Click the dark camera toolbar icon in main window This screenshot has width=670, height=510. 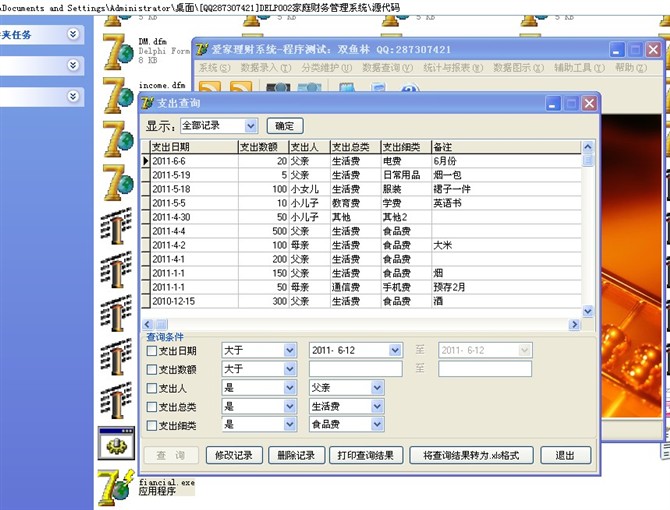point(278,88)
